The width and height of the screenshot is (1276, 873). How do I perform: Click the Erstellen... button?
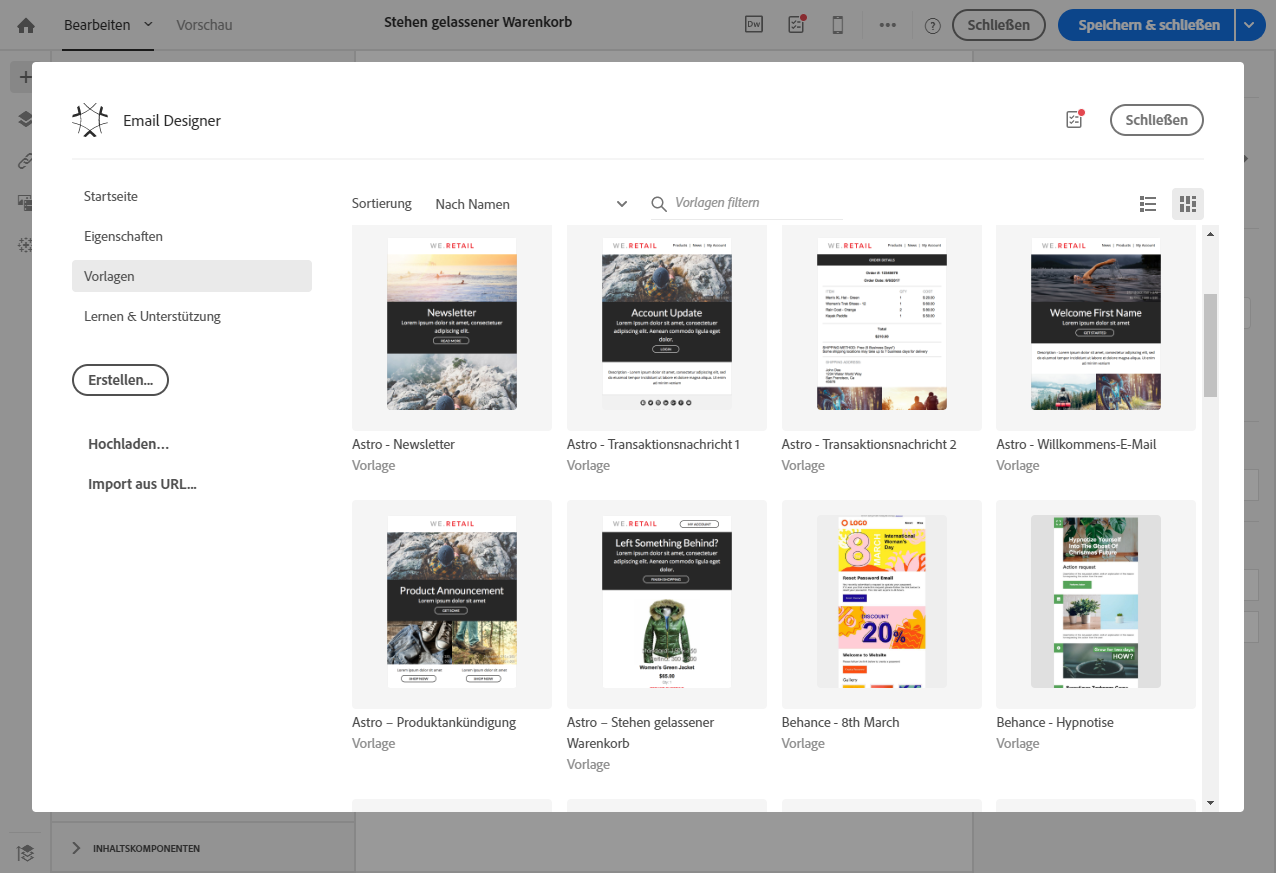click(120, 380)
